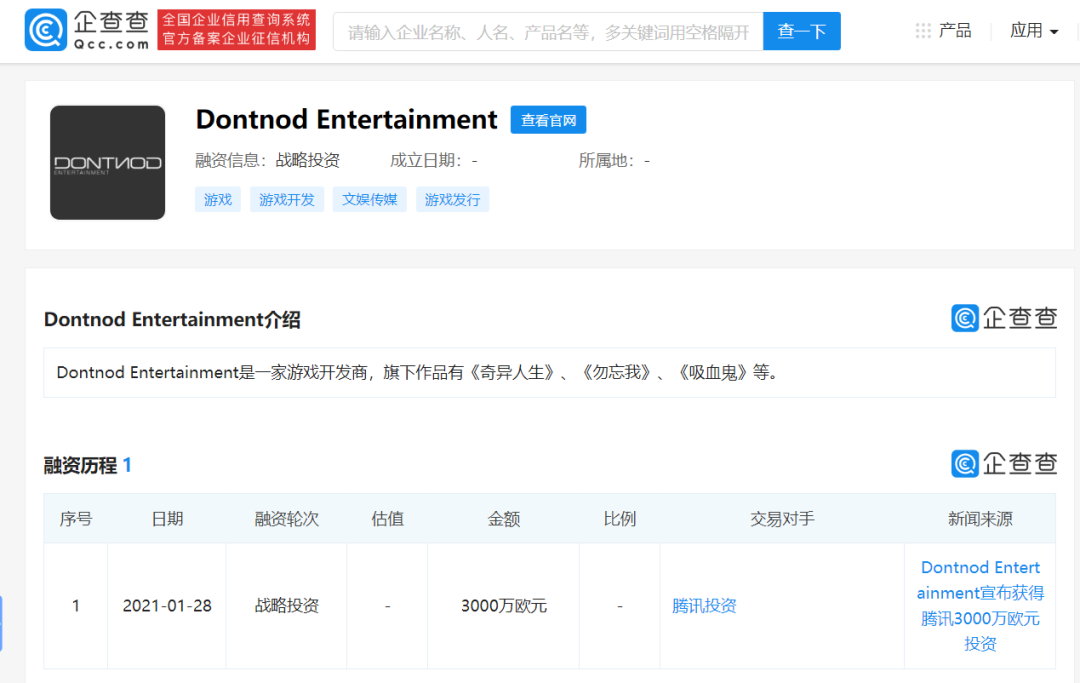Click the 企查查 watermark logo beside 介绍

[1003, 318]
